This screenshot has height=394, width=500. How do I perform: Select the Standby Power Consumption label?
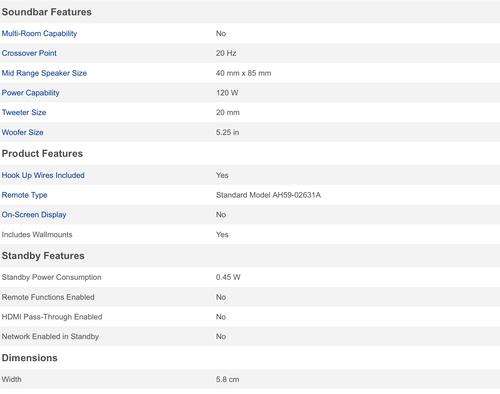tap(52, 277)
